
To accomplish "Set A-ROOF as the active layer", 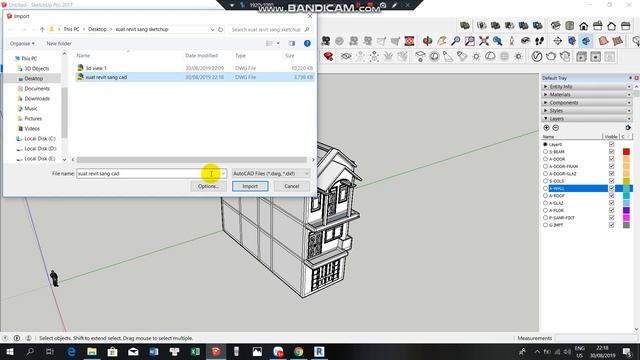I will point(545,196).
